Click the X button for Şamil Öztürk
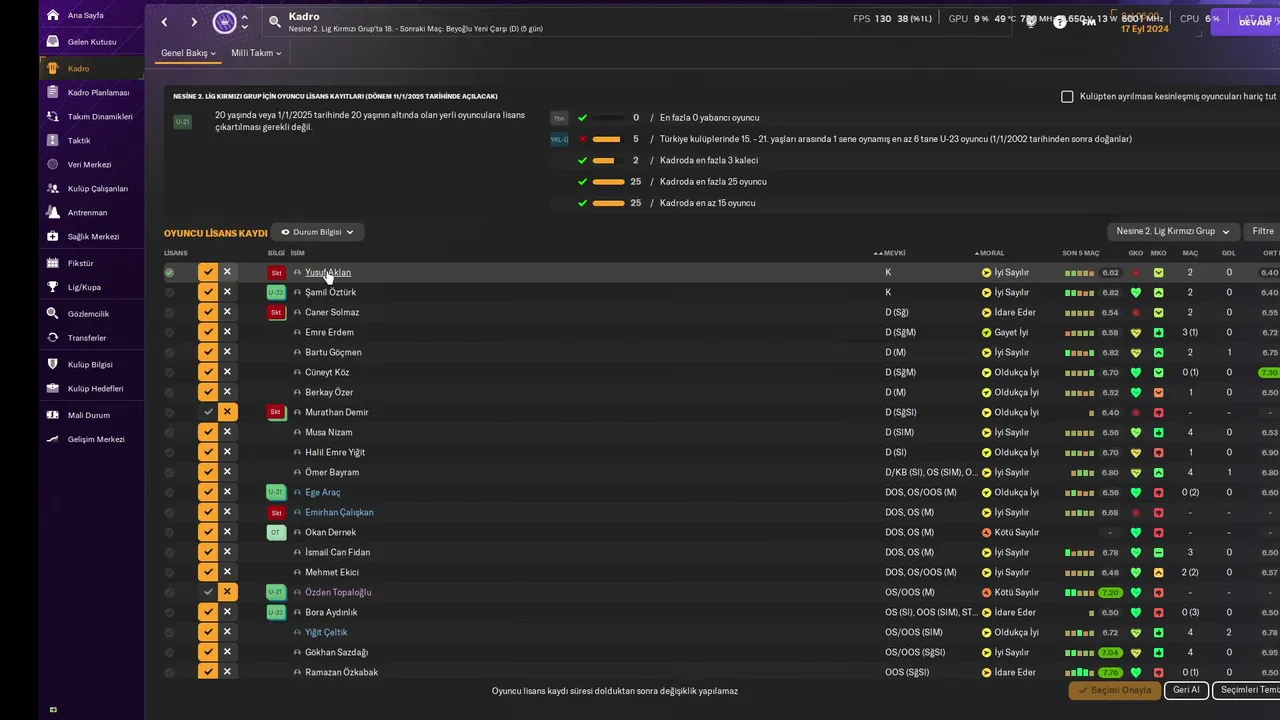The height and width of the screenshot is (720, 1280). point(227,292)
